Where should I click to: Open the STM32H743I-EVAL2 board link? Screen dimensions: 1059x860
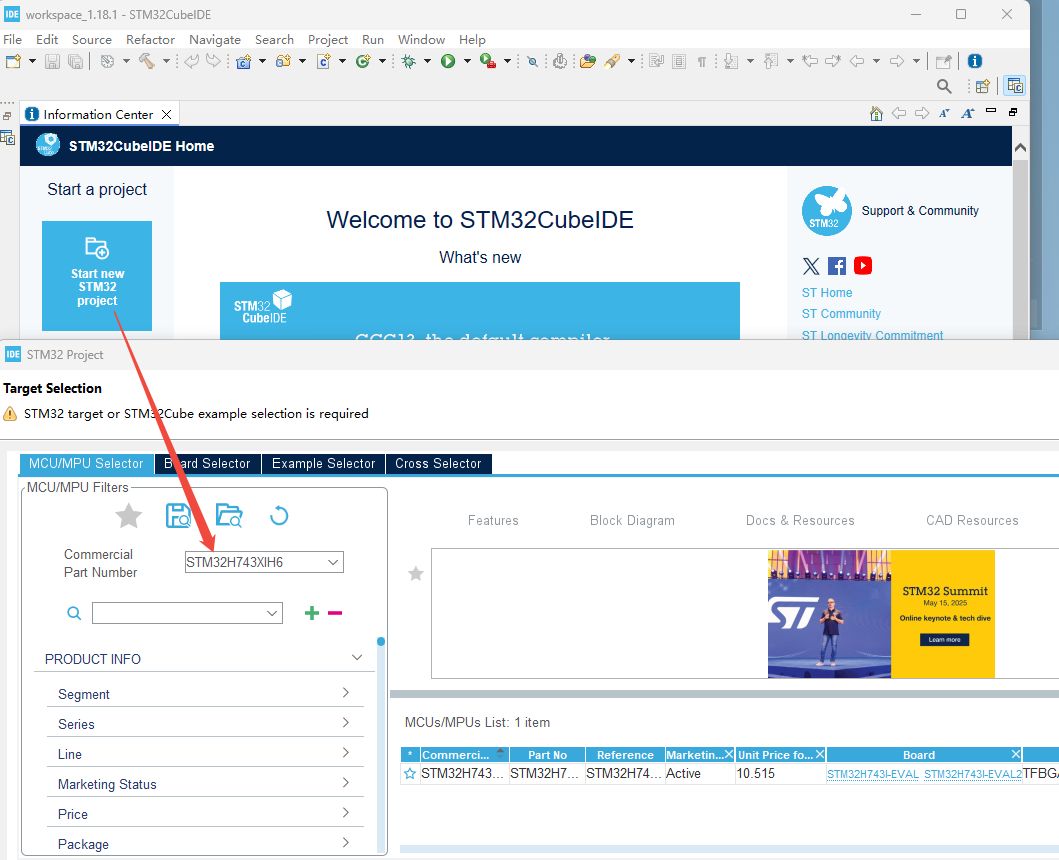point(973,774)
